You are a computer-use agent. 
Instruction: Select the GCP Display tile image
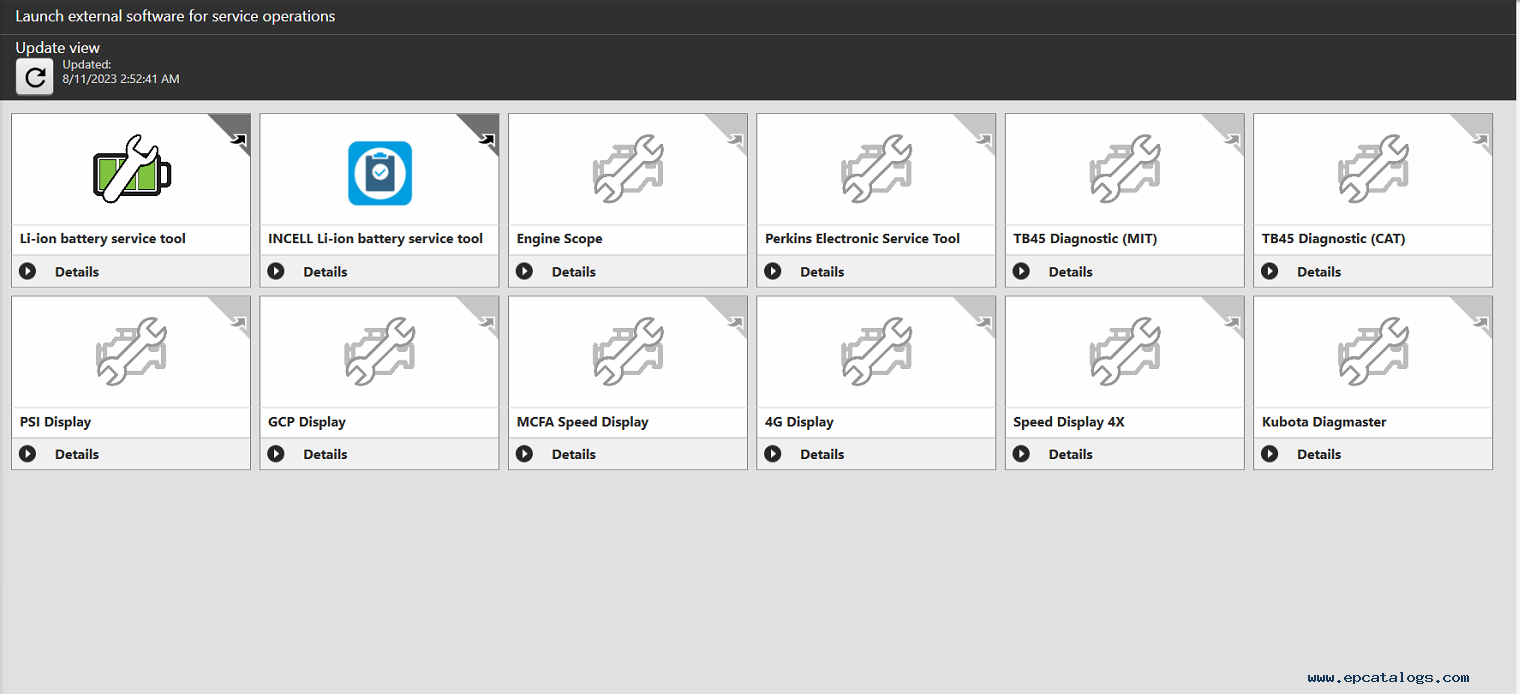coord(380,351)
